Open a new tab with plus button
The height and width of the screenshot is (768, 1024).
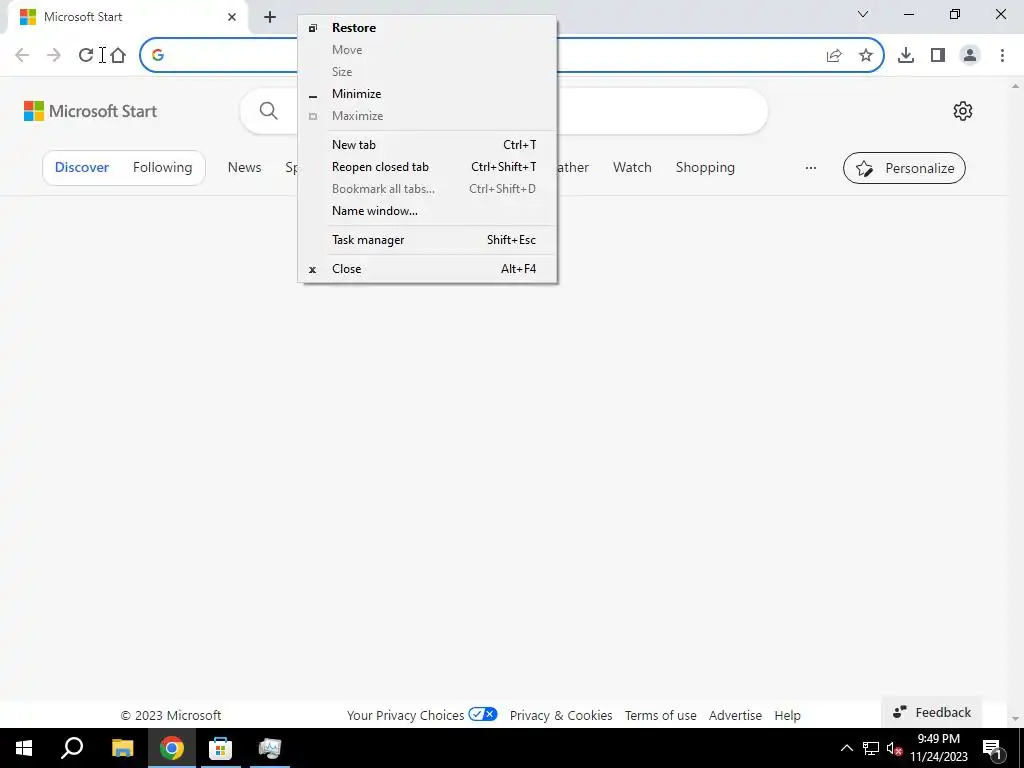(x=270, y=17)
